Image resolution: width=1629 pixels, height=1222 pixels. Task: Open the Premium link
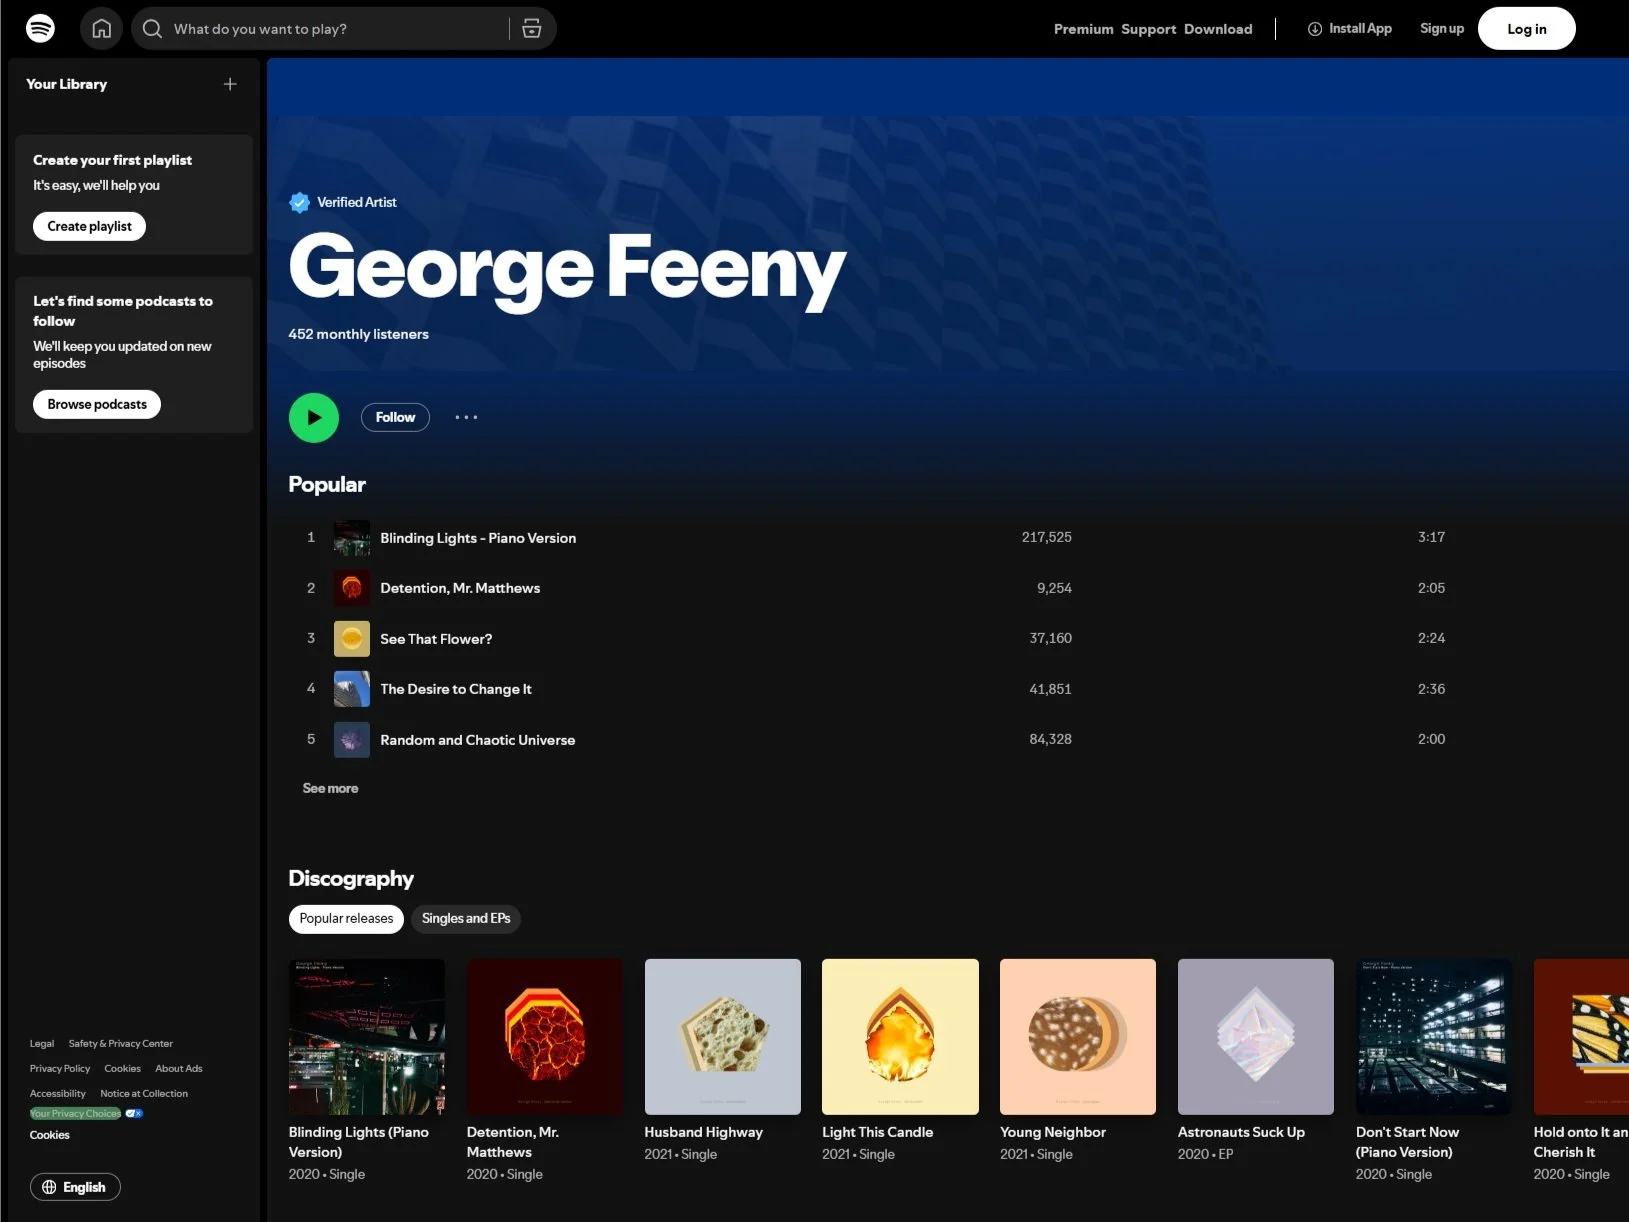coord(1083,29)
